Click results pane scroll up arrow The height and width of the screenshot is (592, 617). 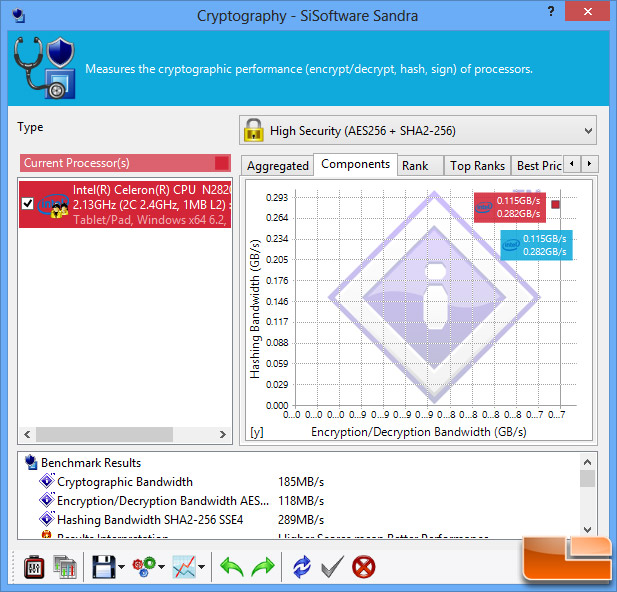pyautogui.click(x=587, y=462)
